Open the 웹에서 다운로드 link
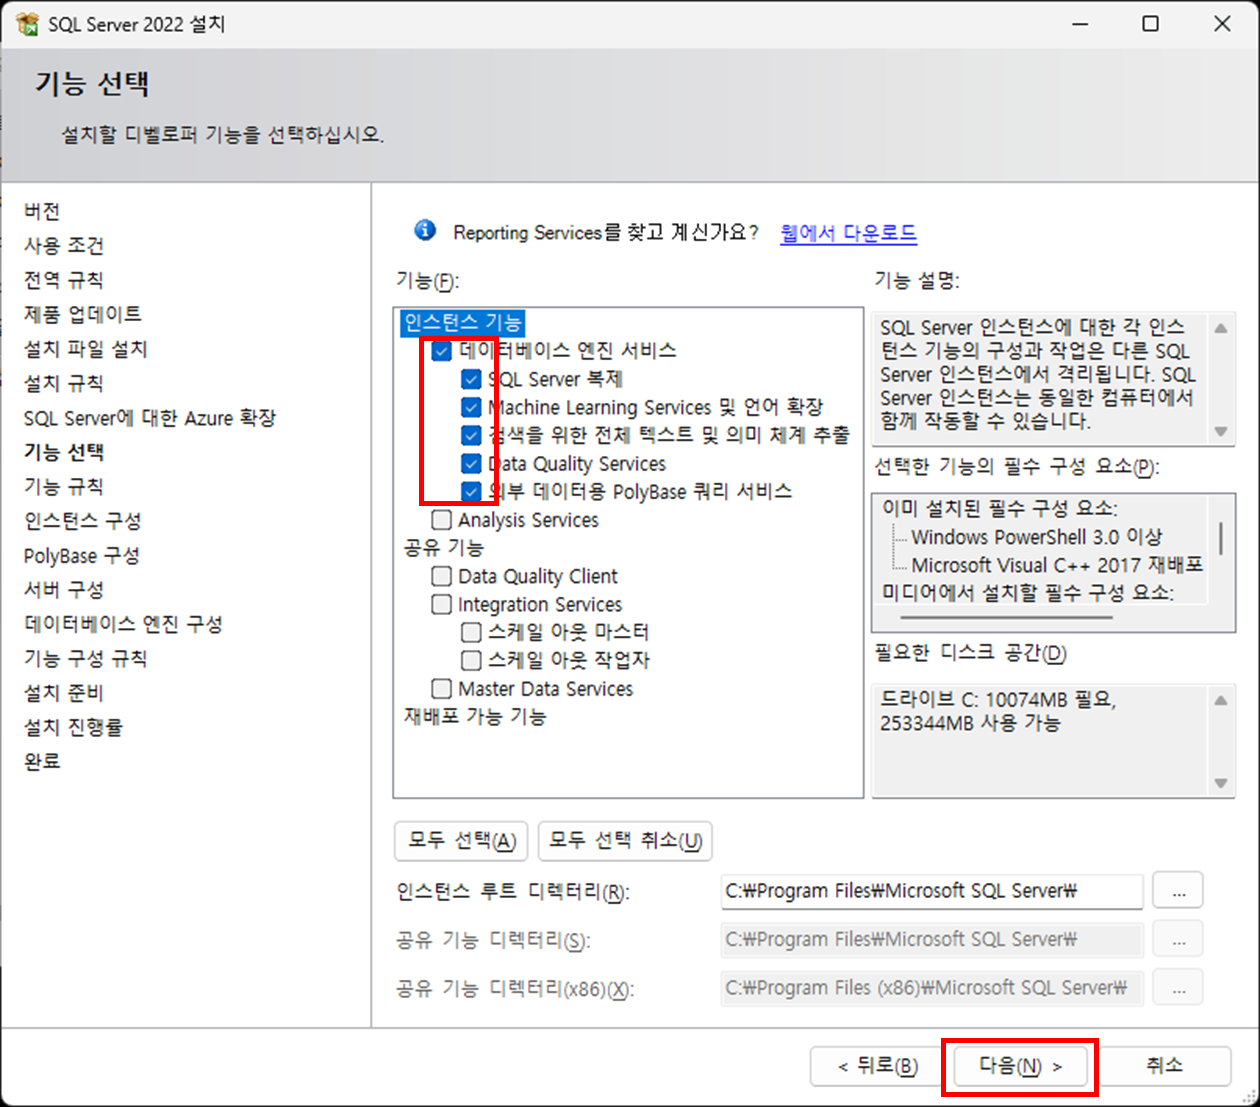 pos(848,233)
